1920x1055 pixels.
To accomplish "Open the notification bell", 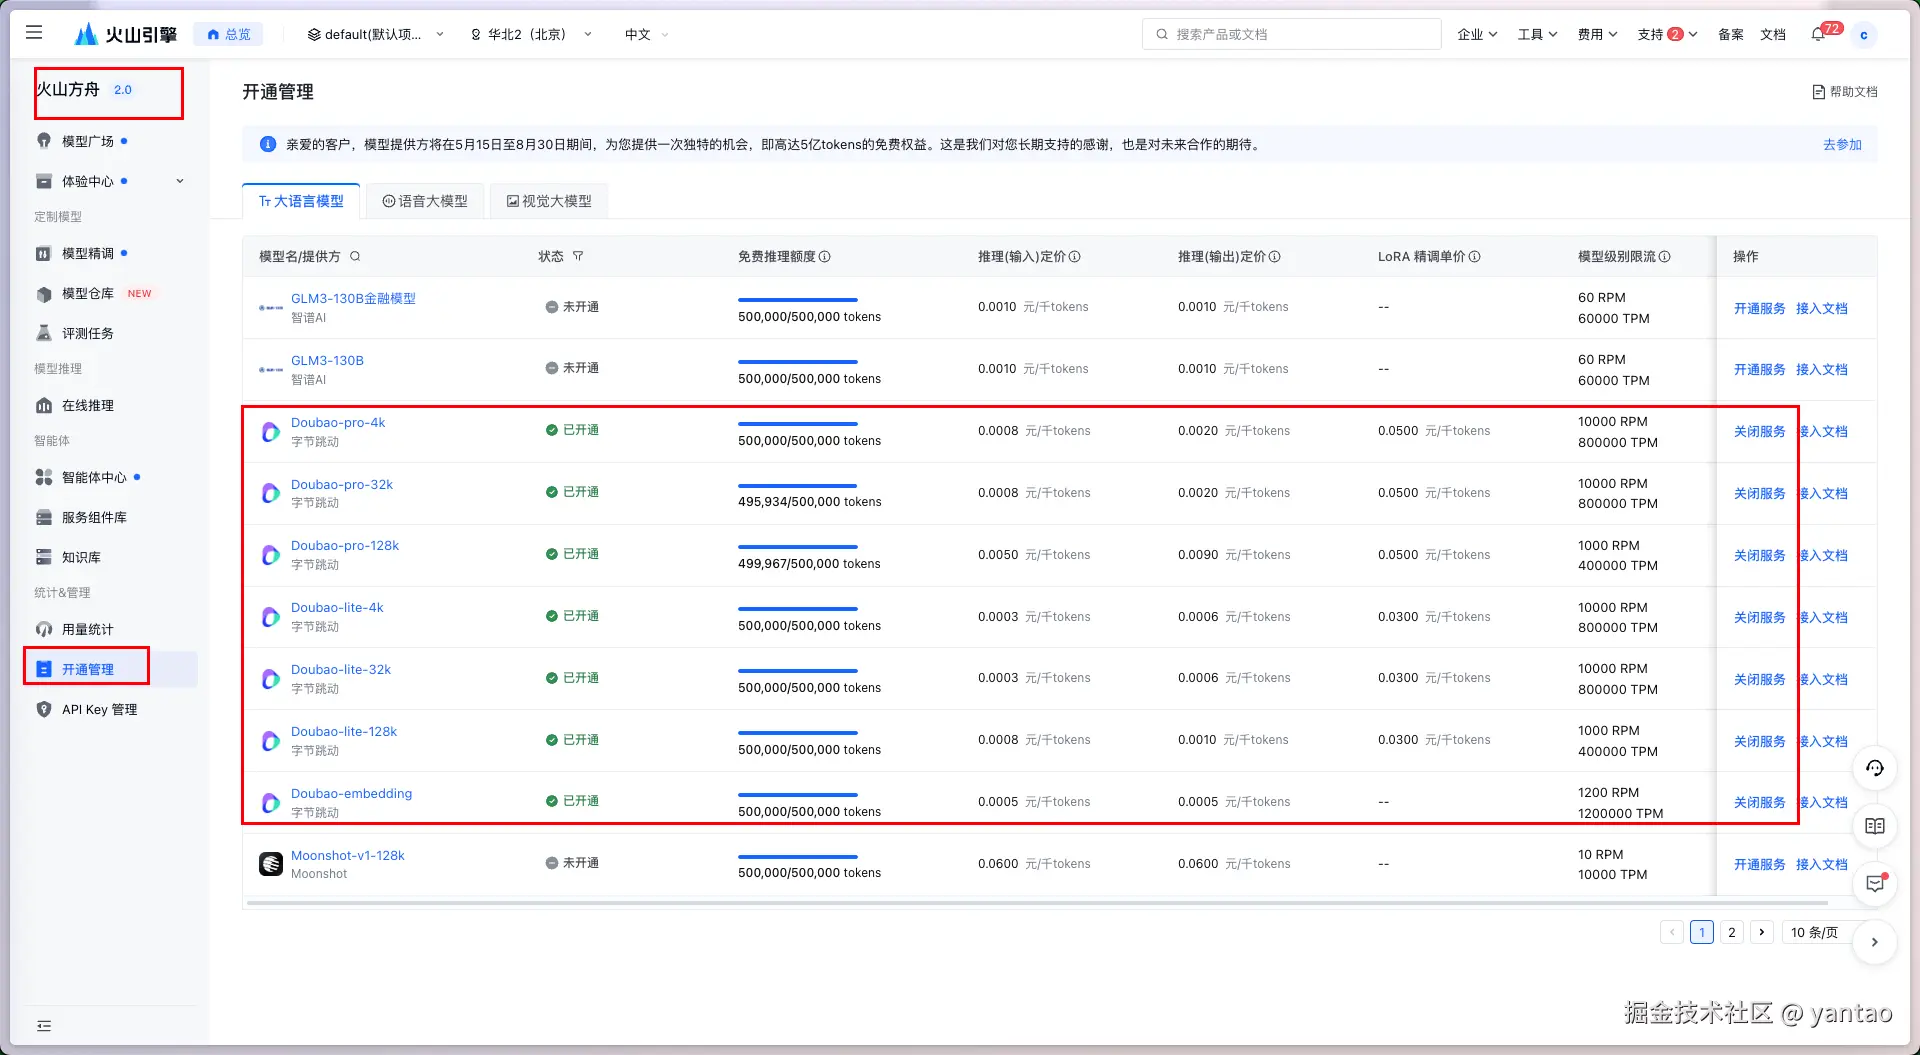I will [x=1818, y=34].
